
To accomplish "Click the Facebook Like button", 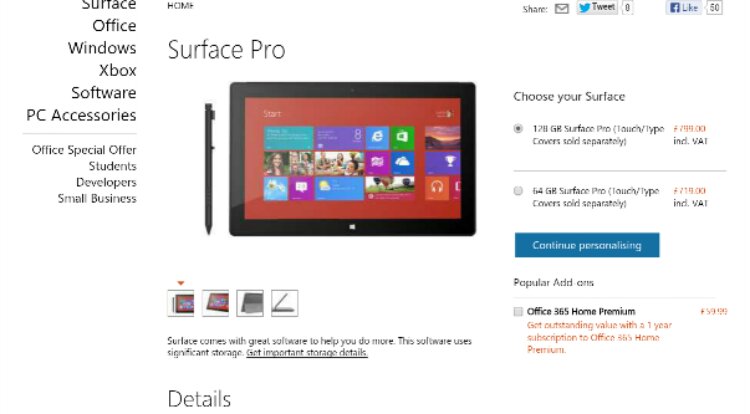I will tap(684, 8).
